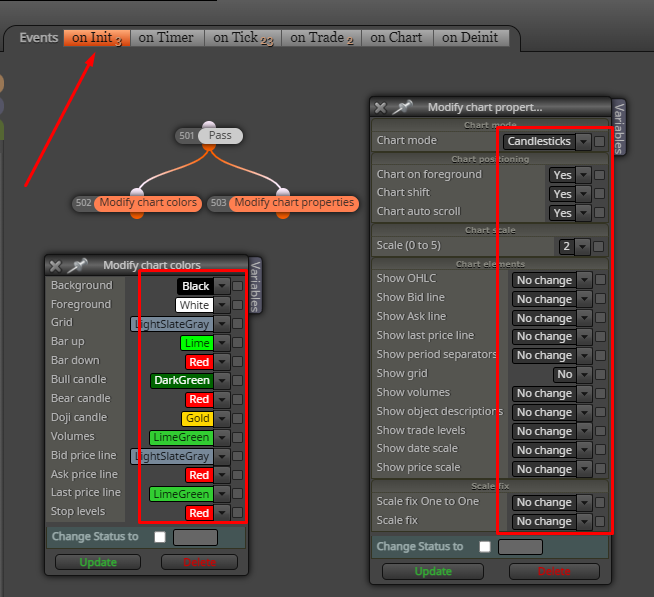Open the on Tick events tab

[x=243, y=38]
